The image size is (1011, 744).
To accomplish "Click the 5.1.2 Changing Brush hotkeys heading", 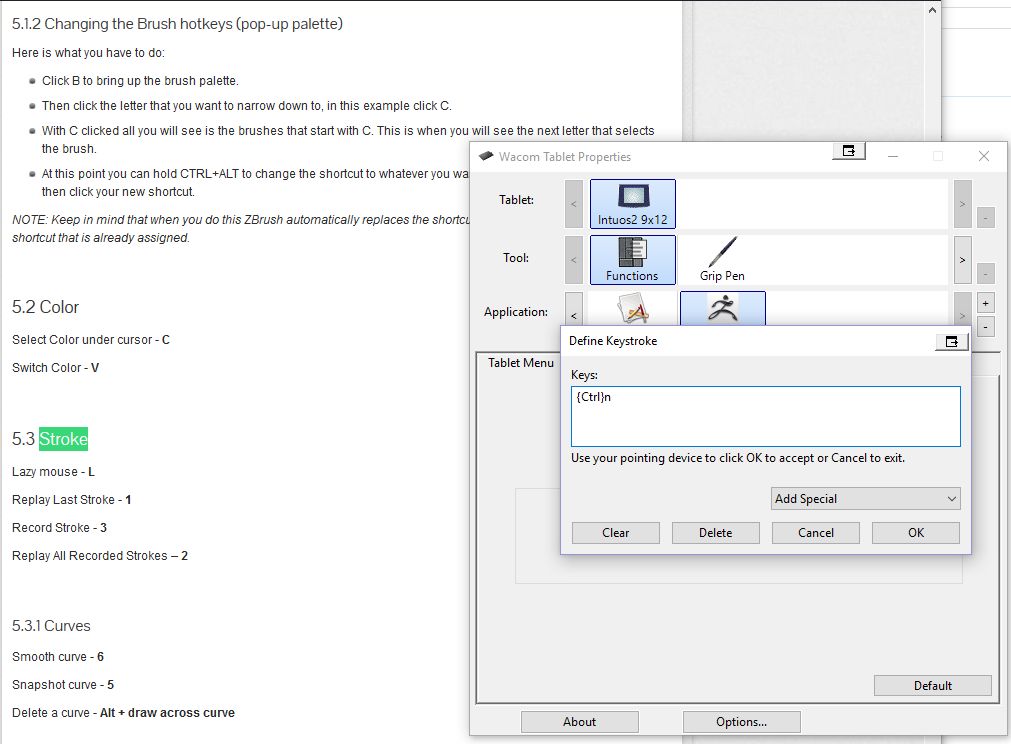I will click(177, 24).
